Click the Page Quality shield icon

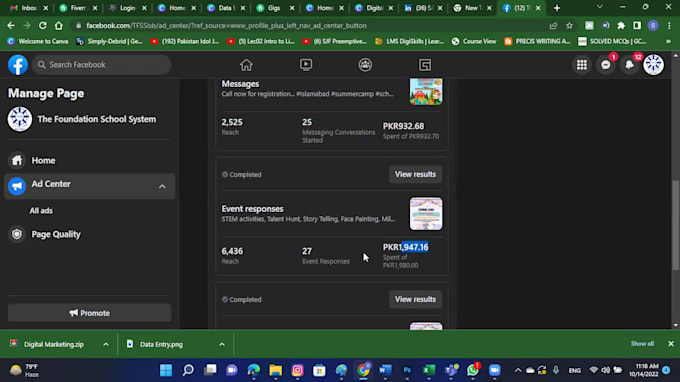coord(17,234)
